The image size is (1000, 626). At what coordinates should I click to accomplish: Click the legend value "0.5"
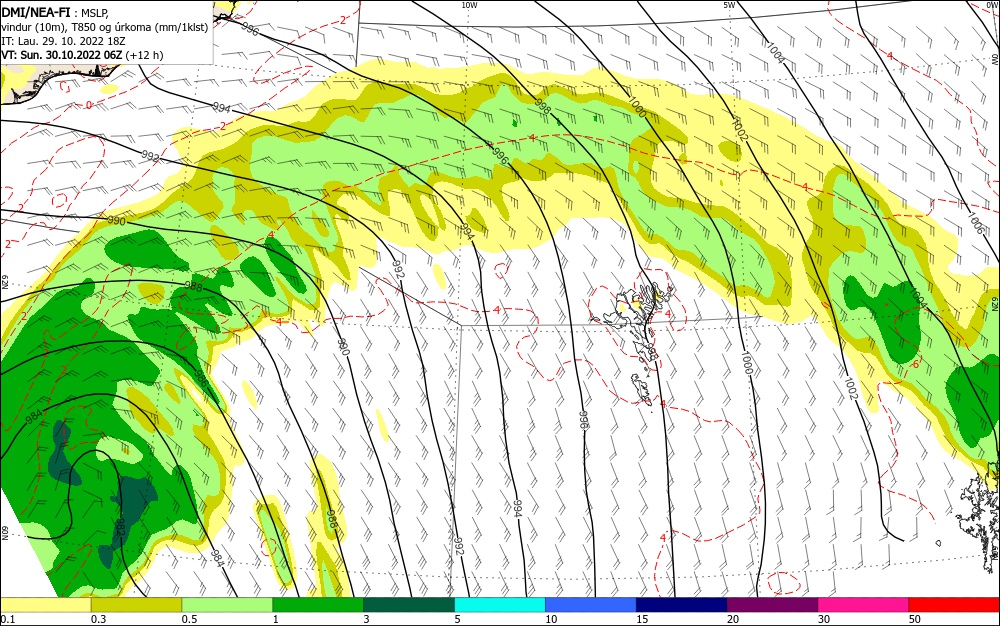(x=189, y=619)
